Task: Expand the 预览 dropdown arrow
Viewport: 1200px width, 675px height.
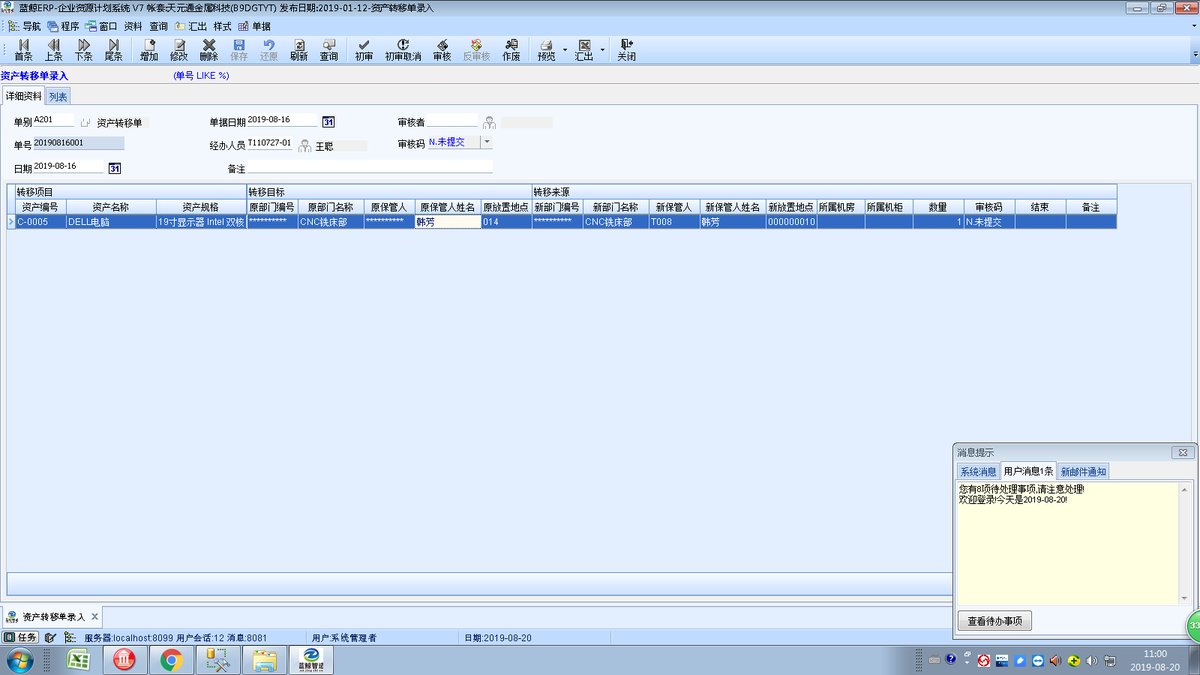Action: pyautogui.click(x=565, y=50)
